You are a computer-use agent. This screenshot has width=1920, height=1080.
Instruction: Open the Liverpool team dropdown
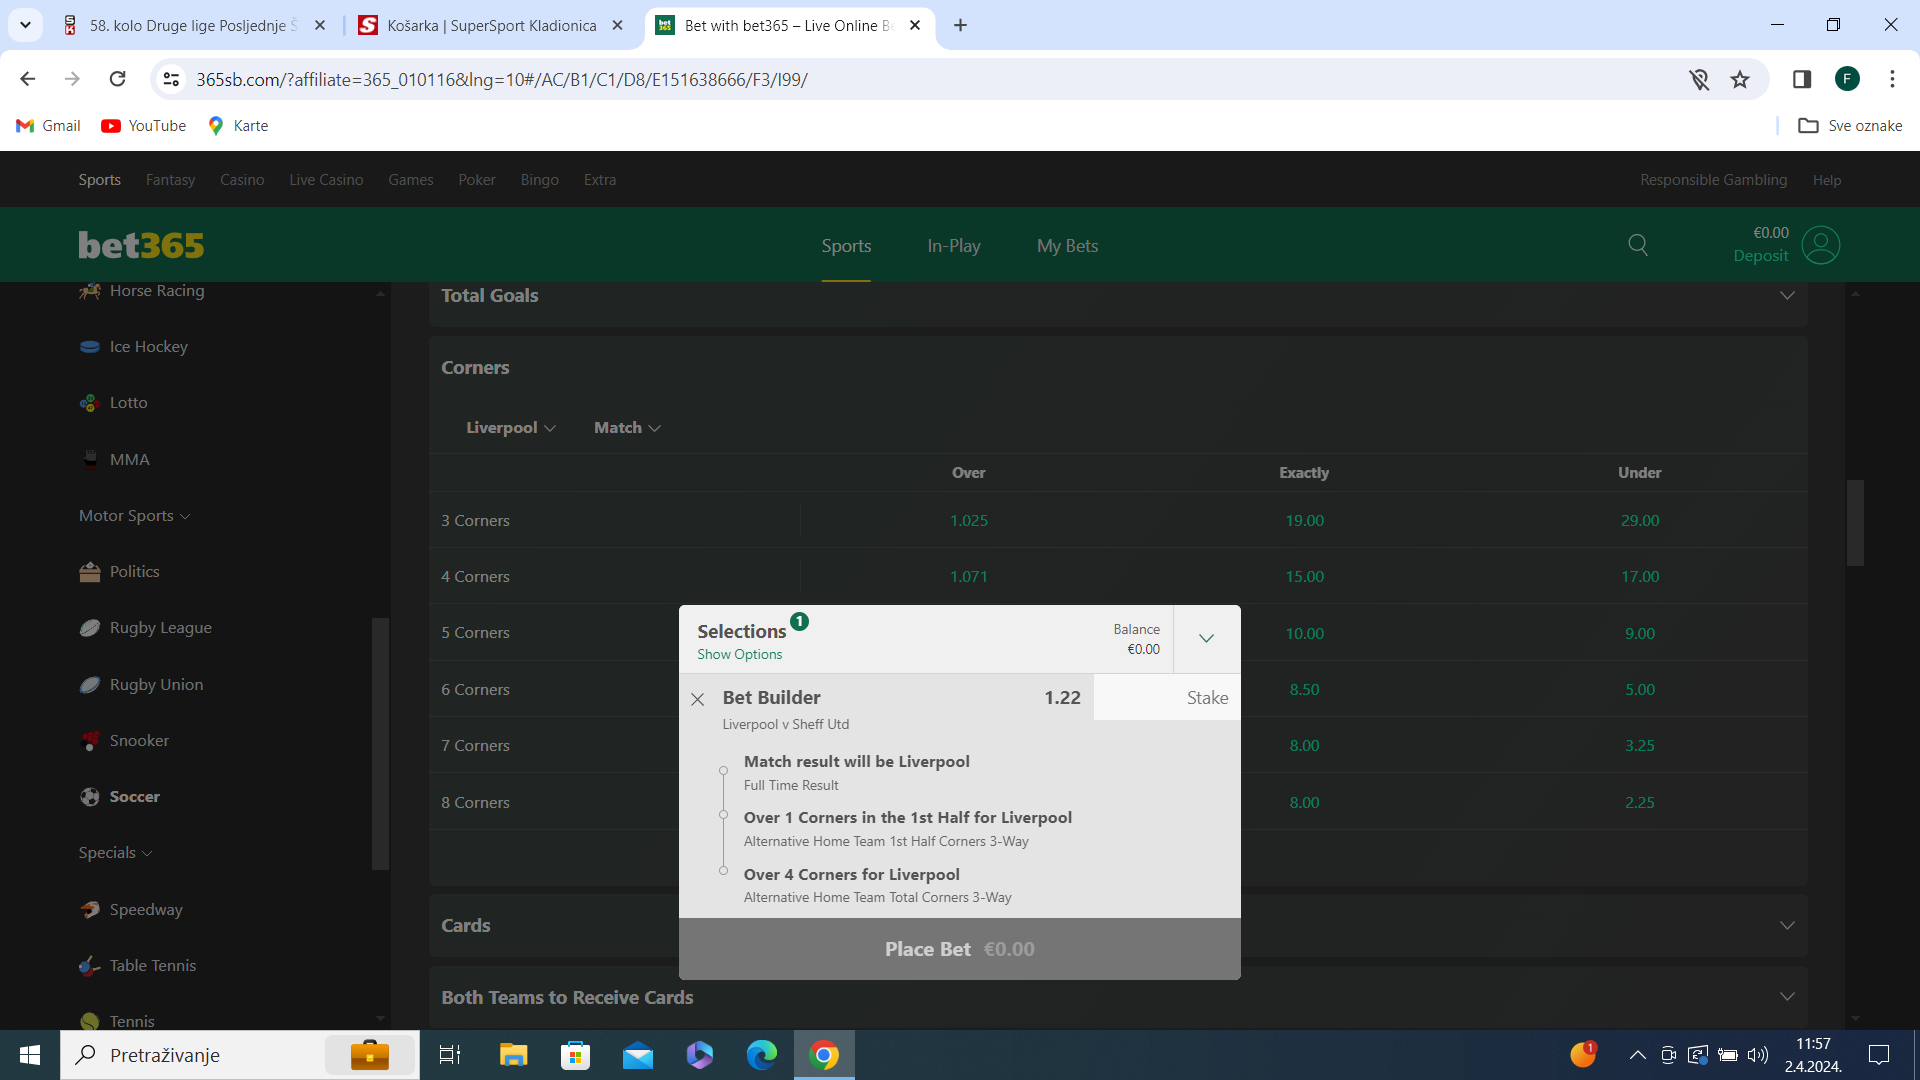[x=510, y=428]
